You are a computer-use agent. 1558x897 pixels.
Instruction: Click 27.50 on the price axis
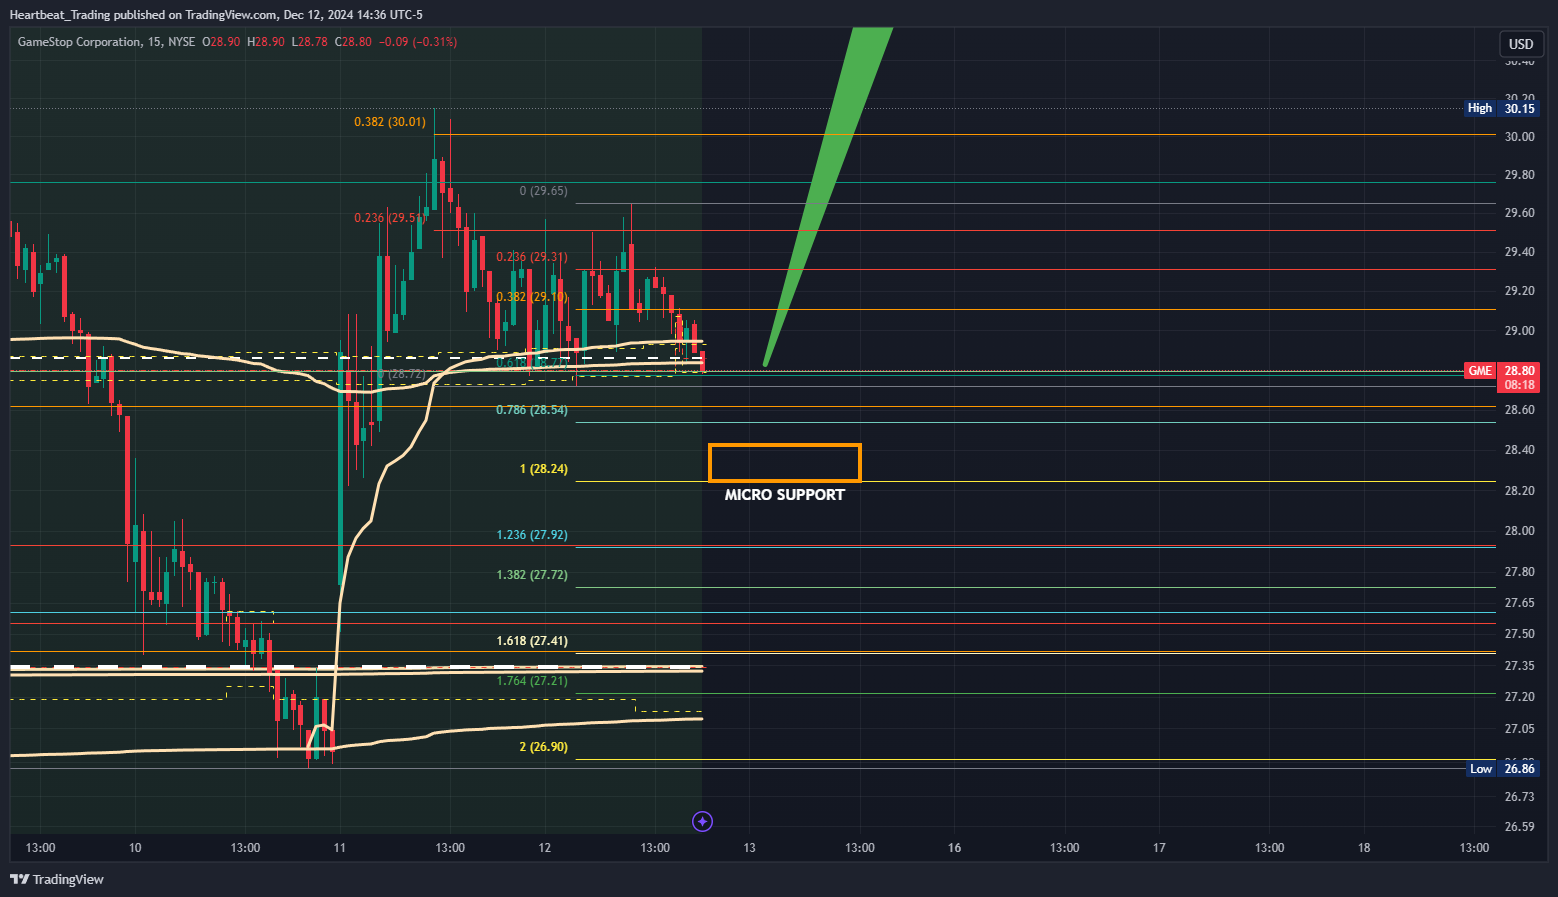pos(1519,634)
